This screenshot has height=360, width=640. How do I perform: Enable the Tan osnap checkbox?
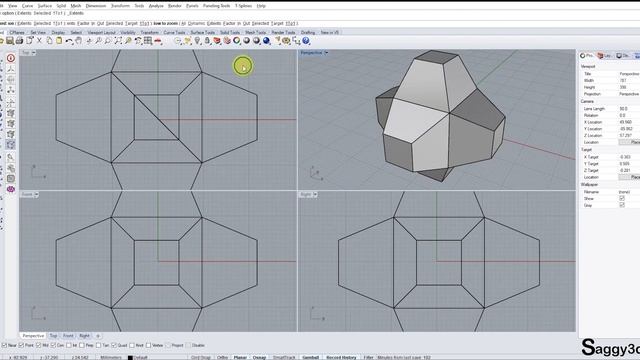98,345
